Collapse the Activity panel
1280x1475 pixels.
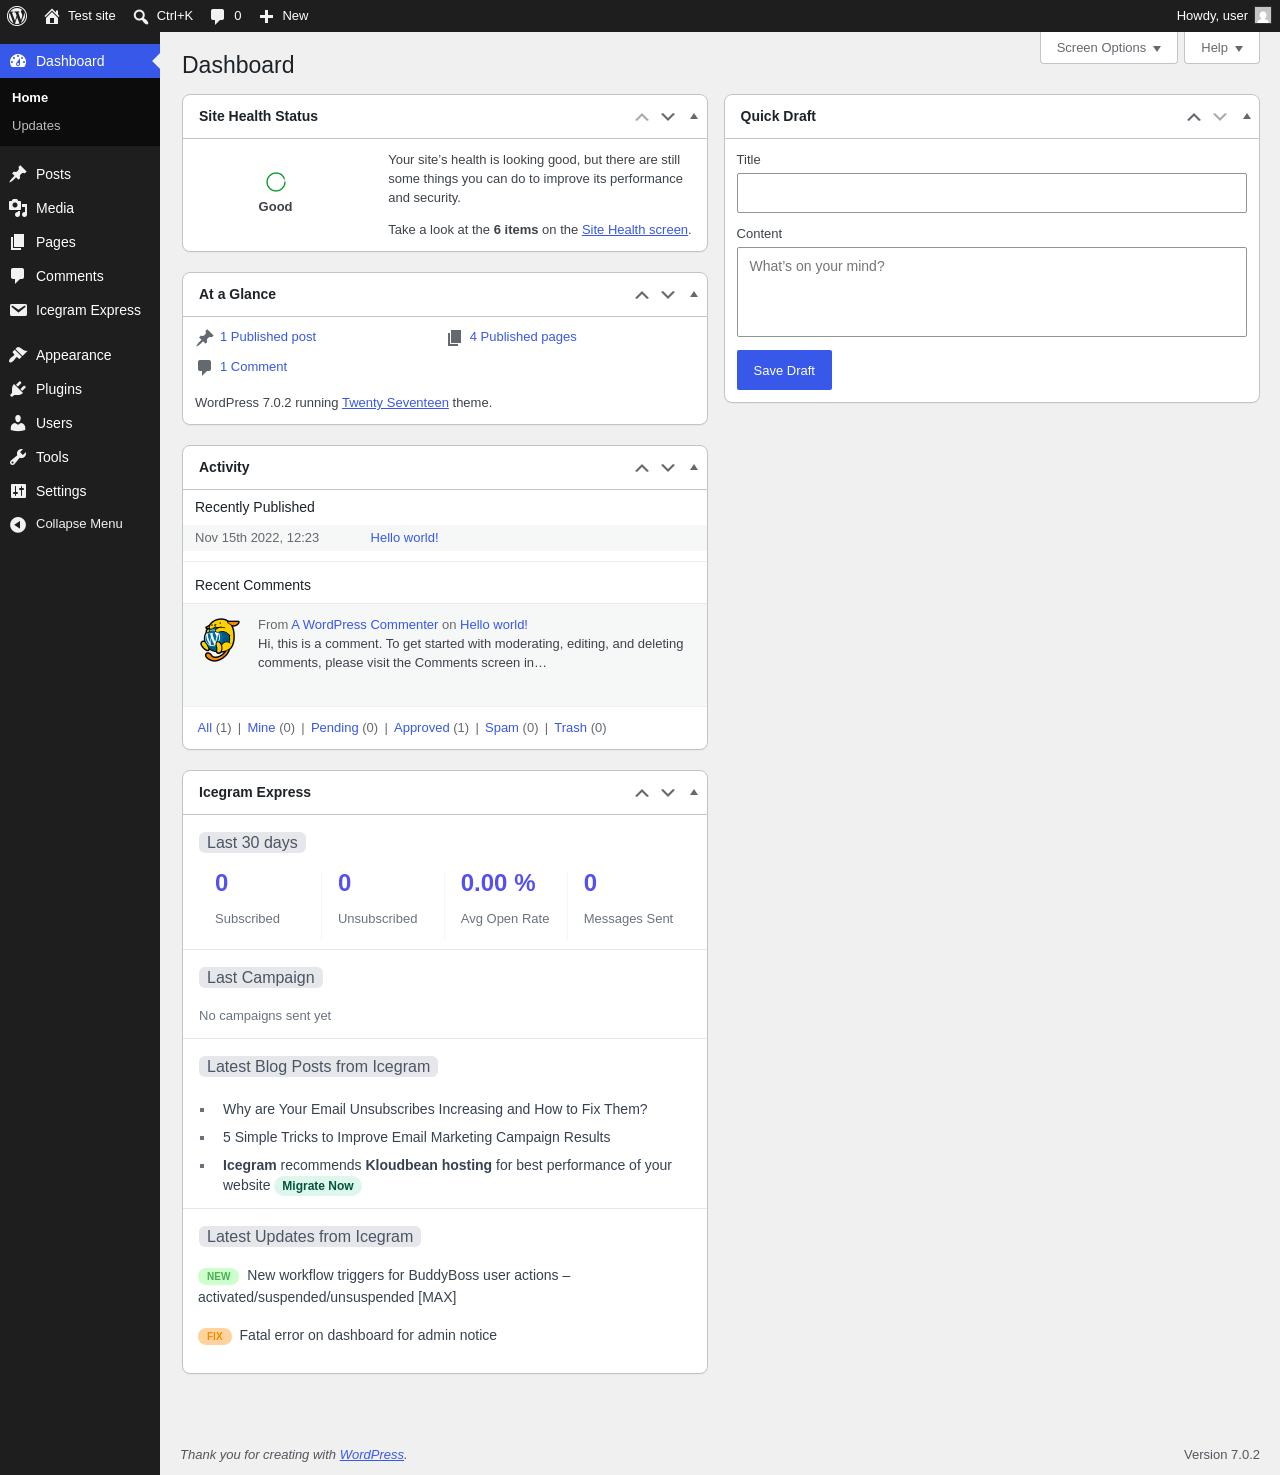(x=694, y=468)
